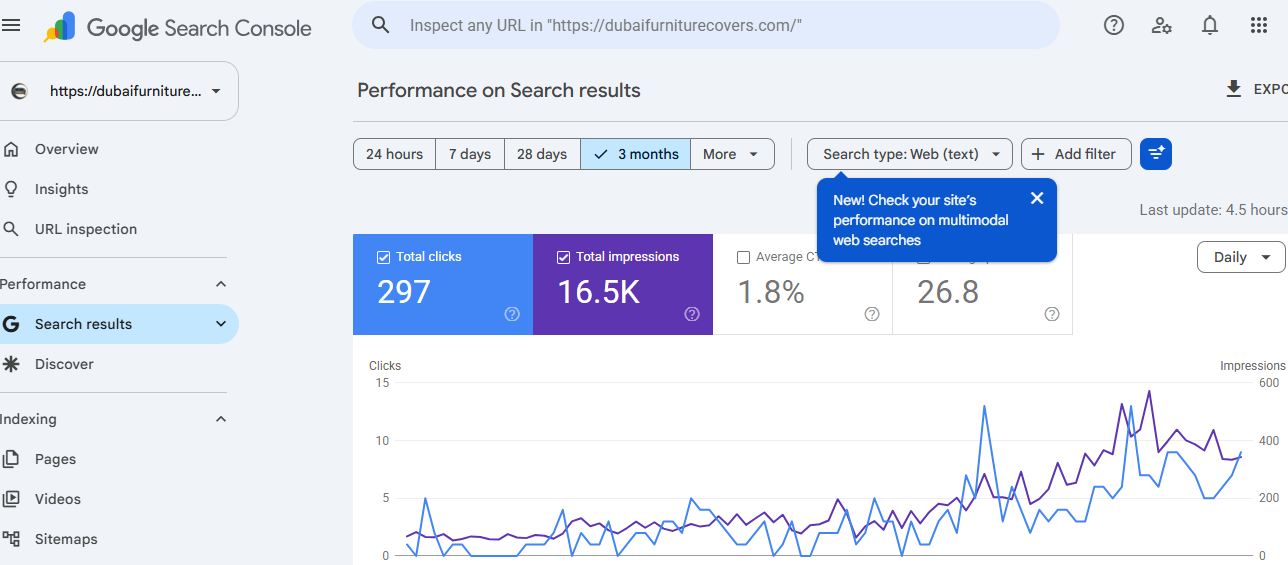Viewport: 1288px width, 565px height.
Task: Click the Clicks axis label on chart
Action: point(385,366)
